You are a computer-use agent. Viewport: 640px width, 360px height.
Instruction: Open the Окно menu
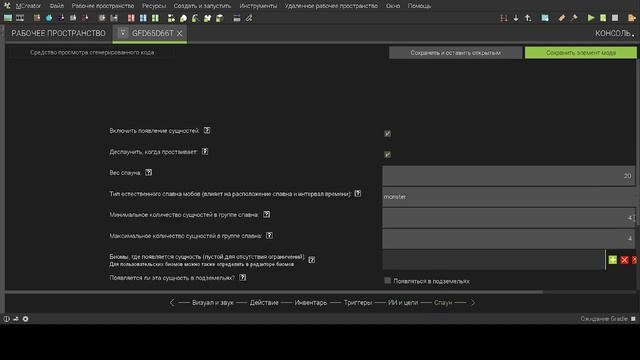tap(393, 6)
